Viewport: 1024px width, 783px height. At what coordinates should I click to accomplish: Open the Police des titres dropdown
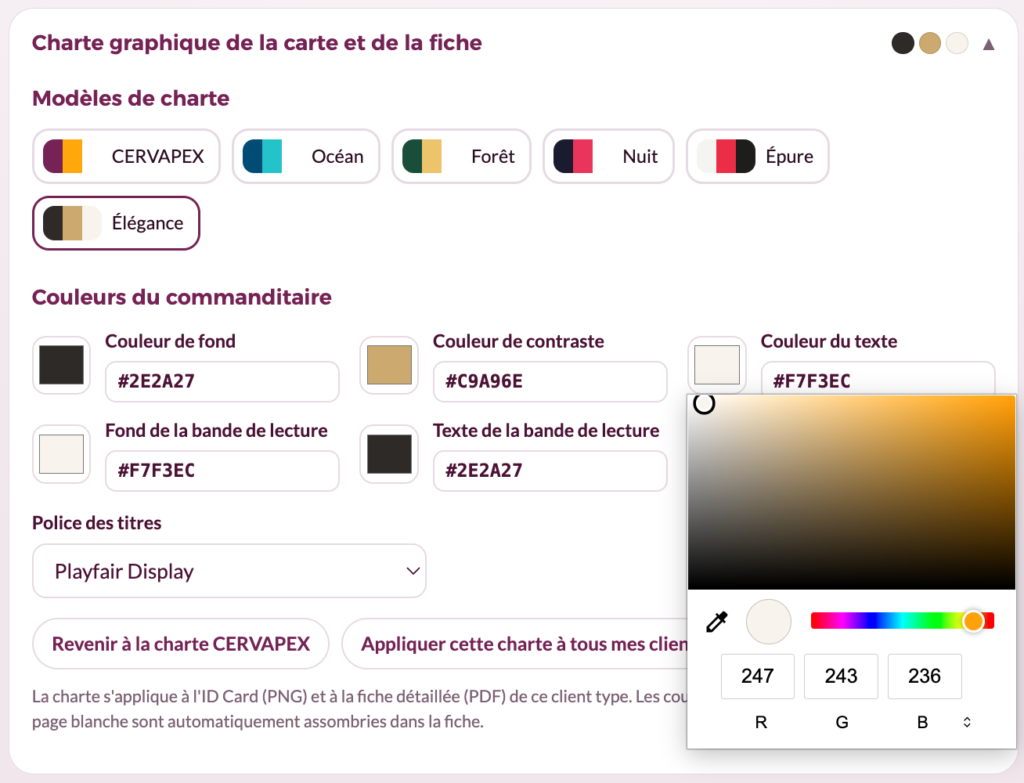[x=229, y=571]
